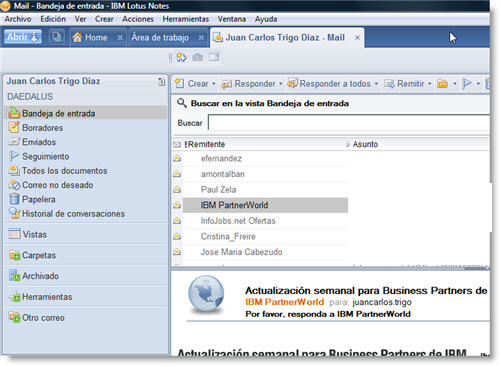Image resolution: width=500 pixels, height=366 pixels.
Task: Click the globe icon in the preview pane
Action: tap(206, 295)
